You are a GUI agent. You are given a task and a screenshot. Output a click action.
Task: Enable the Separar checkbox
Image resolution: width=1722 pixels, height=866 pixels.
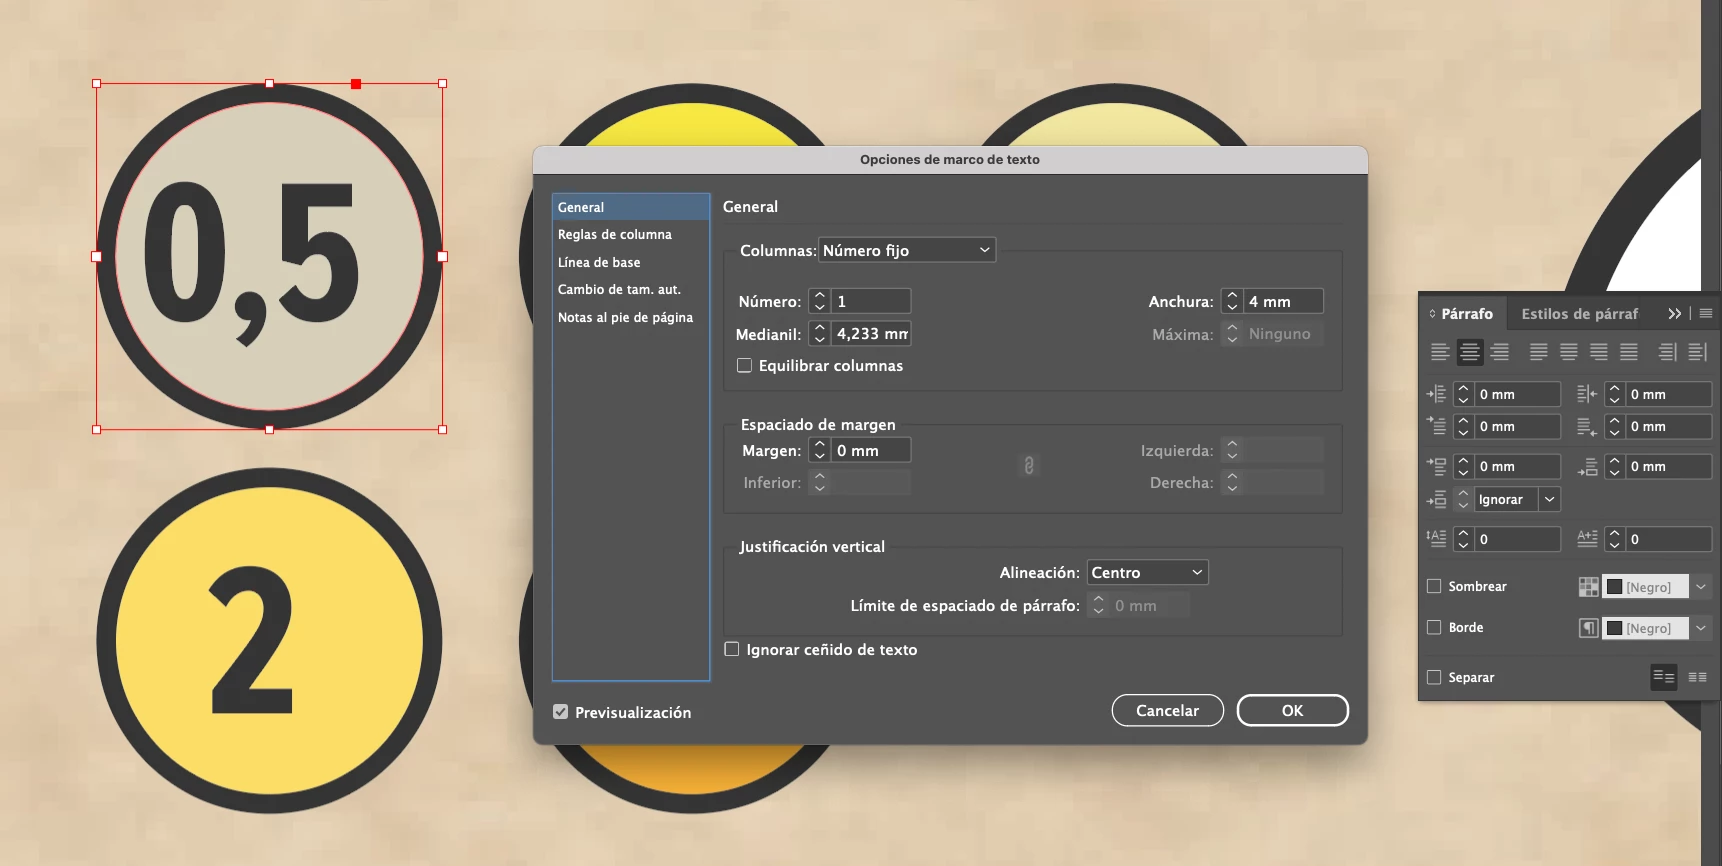pyautogui.click(x=1434, y=677)
